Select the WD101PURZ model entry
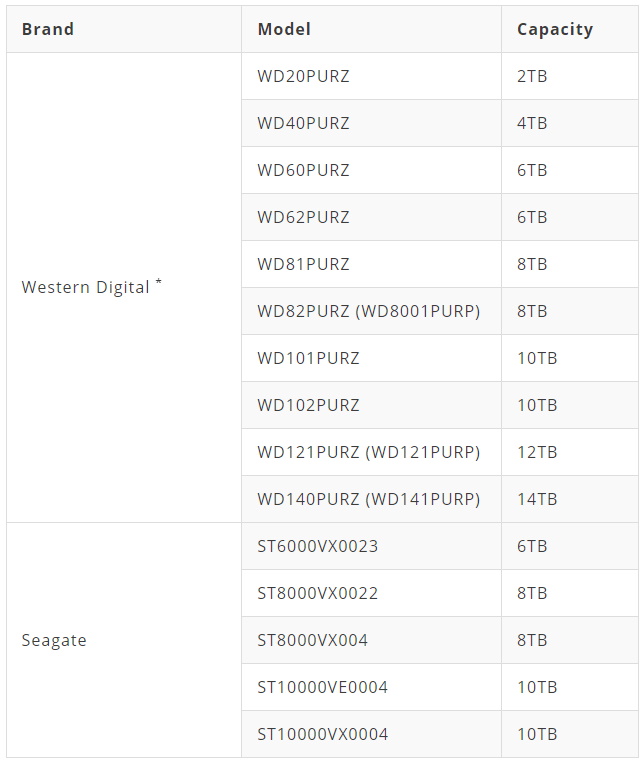Image resolution: width=644 pixels, height=764 pixels. click(x=371, y=358)
